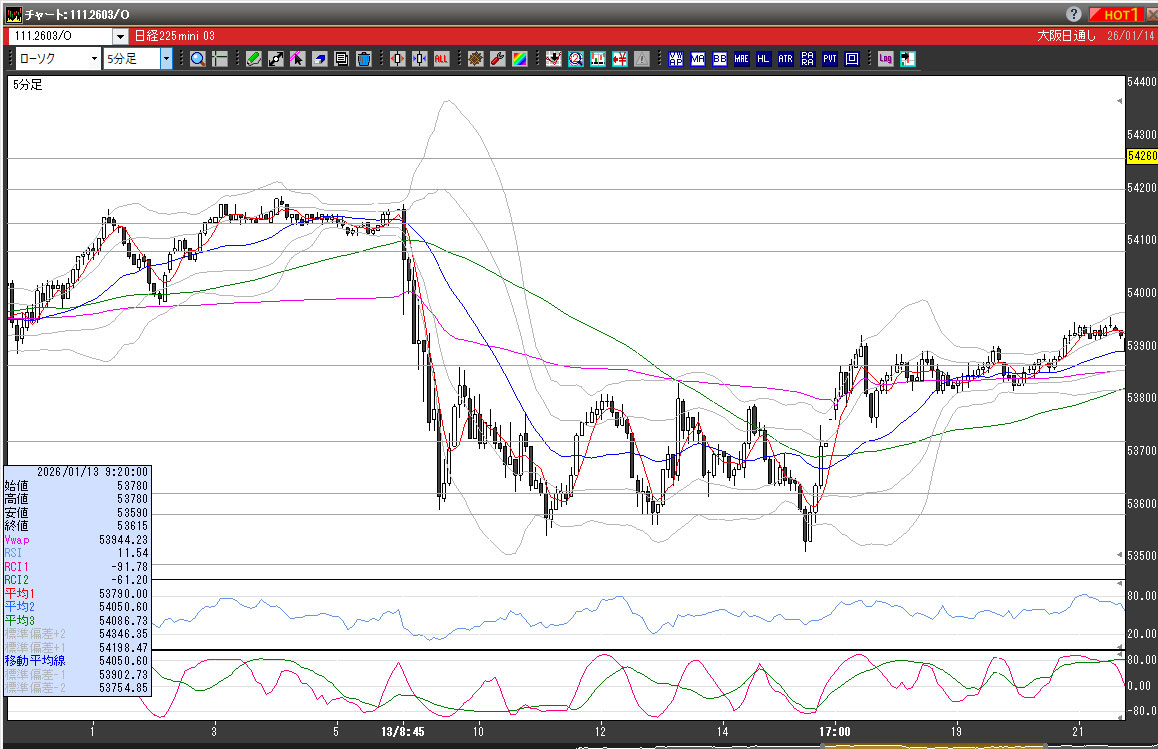
Task: Click the yellow 54260 price marker
Action: [1141, 156]
